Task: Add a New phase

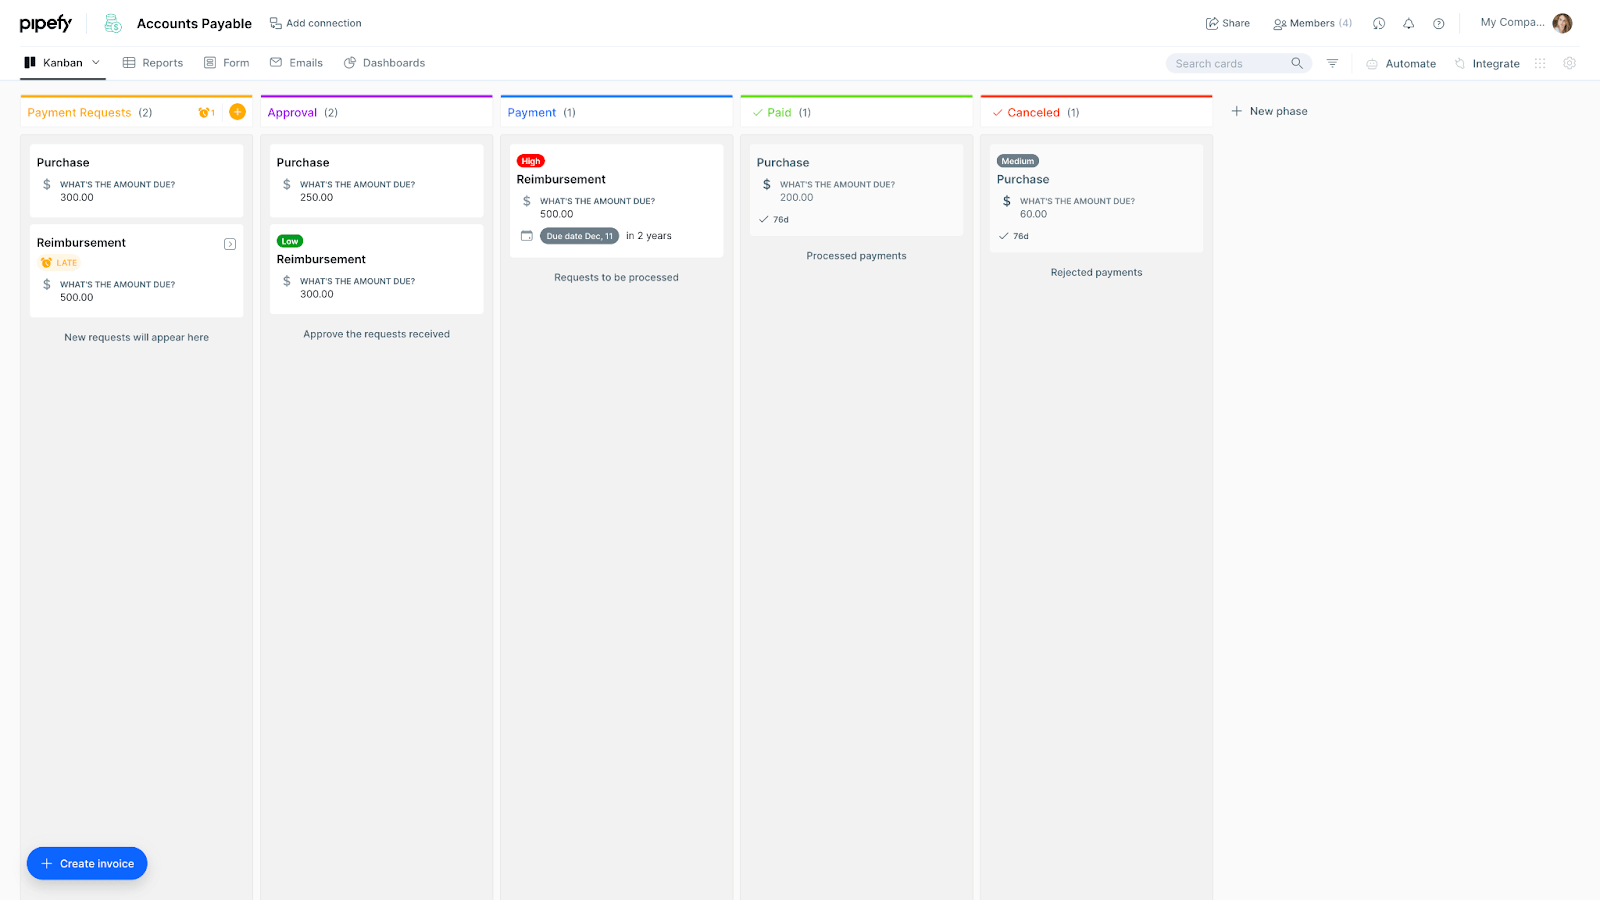Action: click(1269, 111)
